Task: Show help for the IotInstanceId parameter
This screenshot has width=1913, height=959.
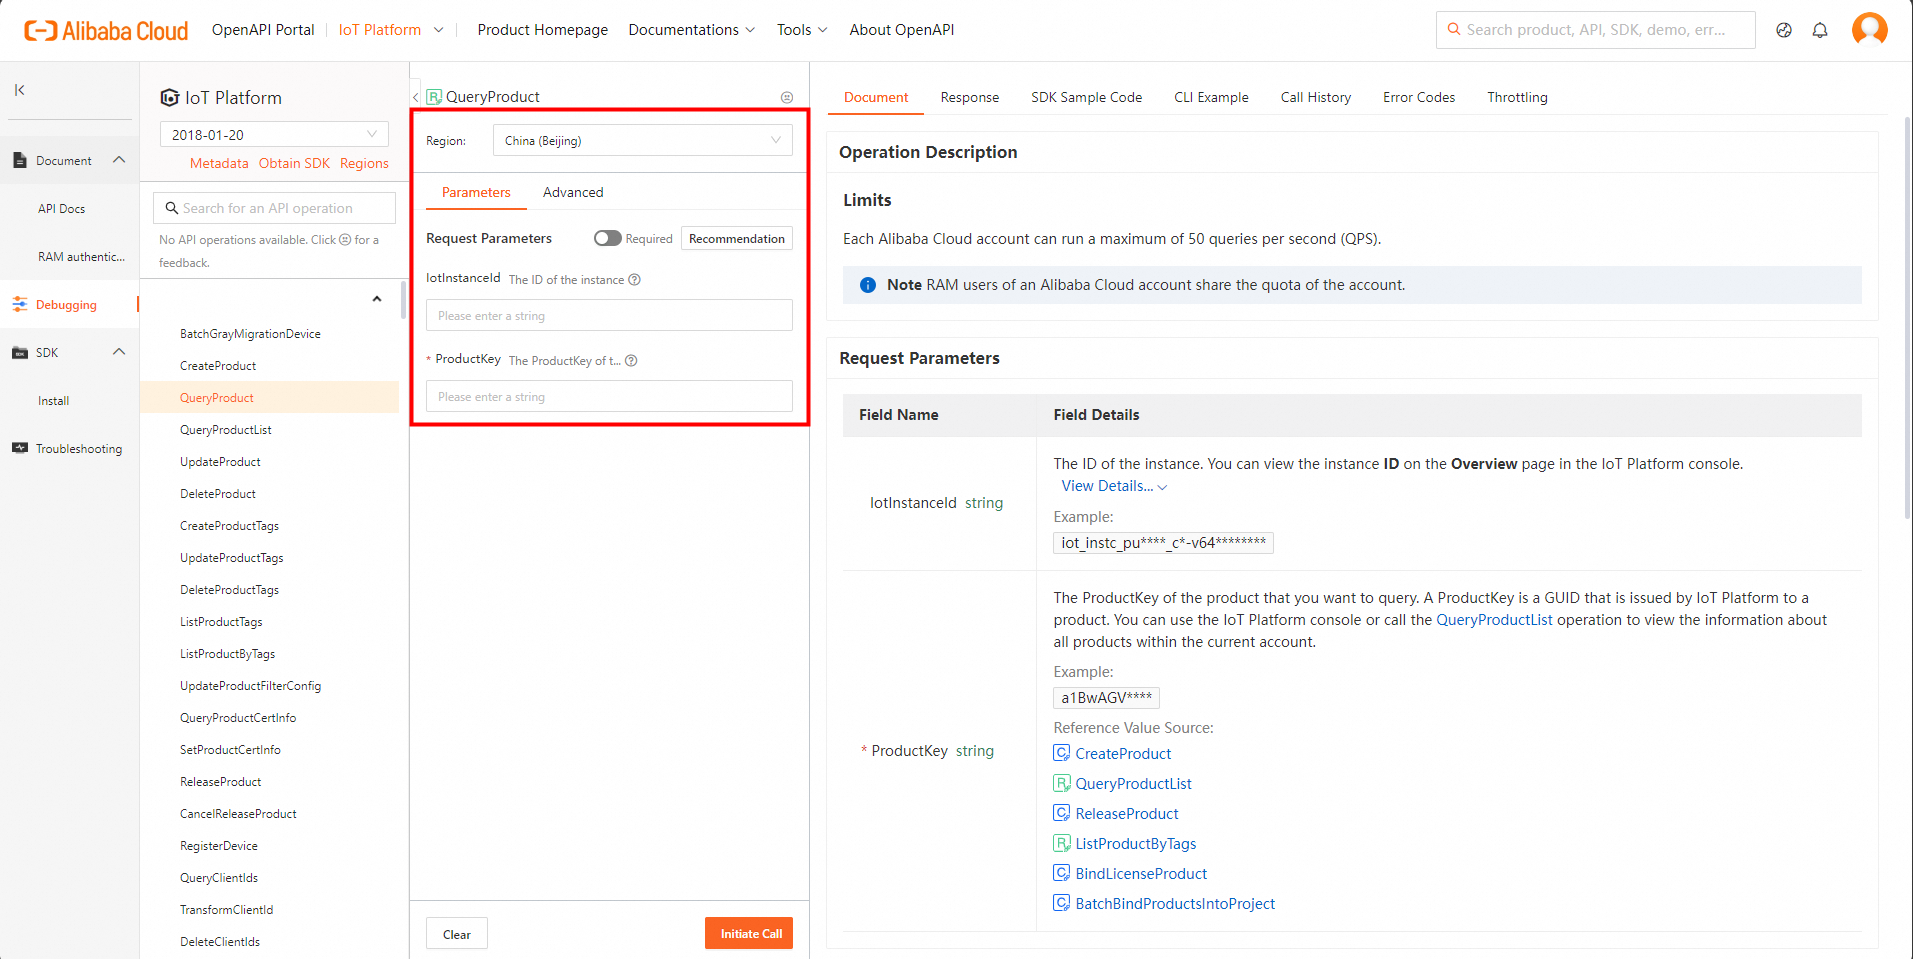Action: click(x=634, y=280)
